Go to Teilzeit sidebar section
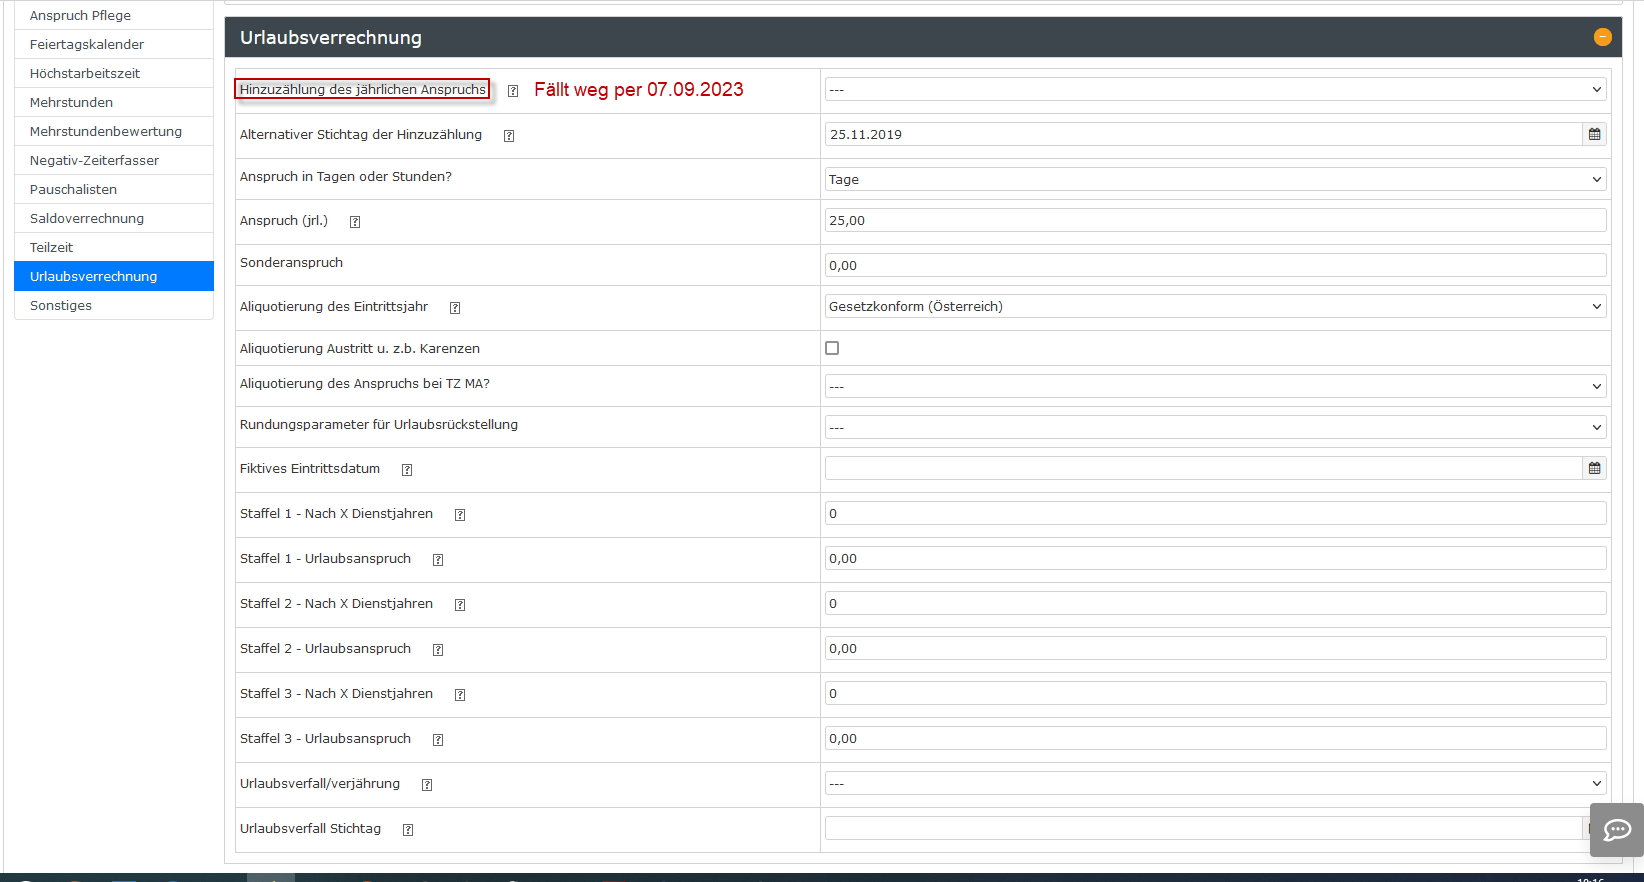The image size is (1644, 882). click(52, 247)
